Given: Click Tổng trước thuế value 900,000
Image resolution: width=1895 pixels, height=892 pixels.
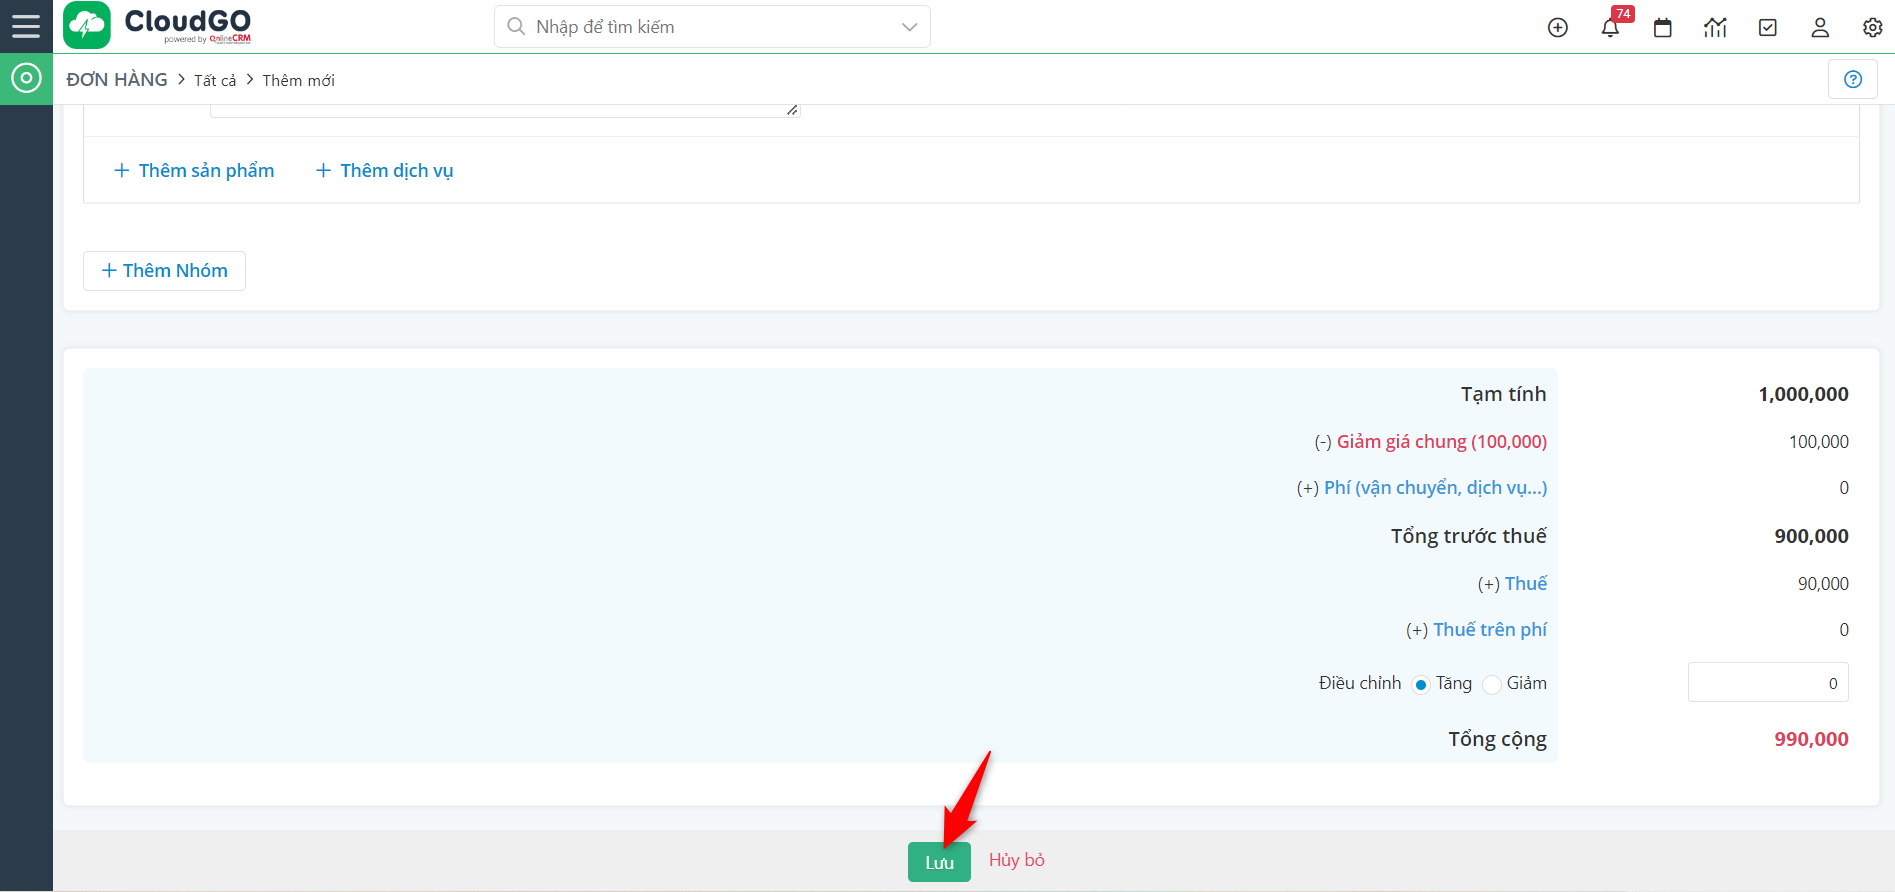Looking at the screenshot, I should click(x=1811, y=536).
